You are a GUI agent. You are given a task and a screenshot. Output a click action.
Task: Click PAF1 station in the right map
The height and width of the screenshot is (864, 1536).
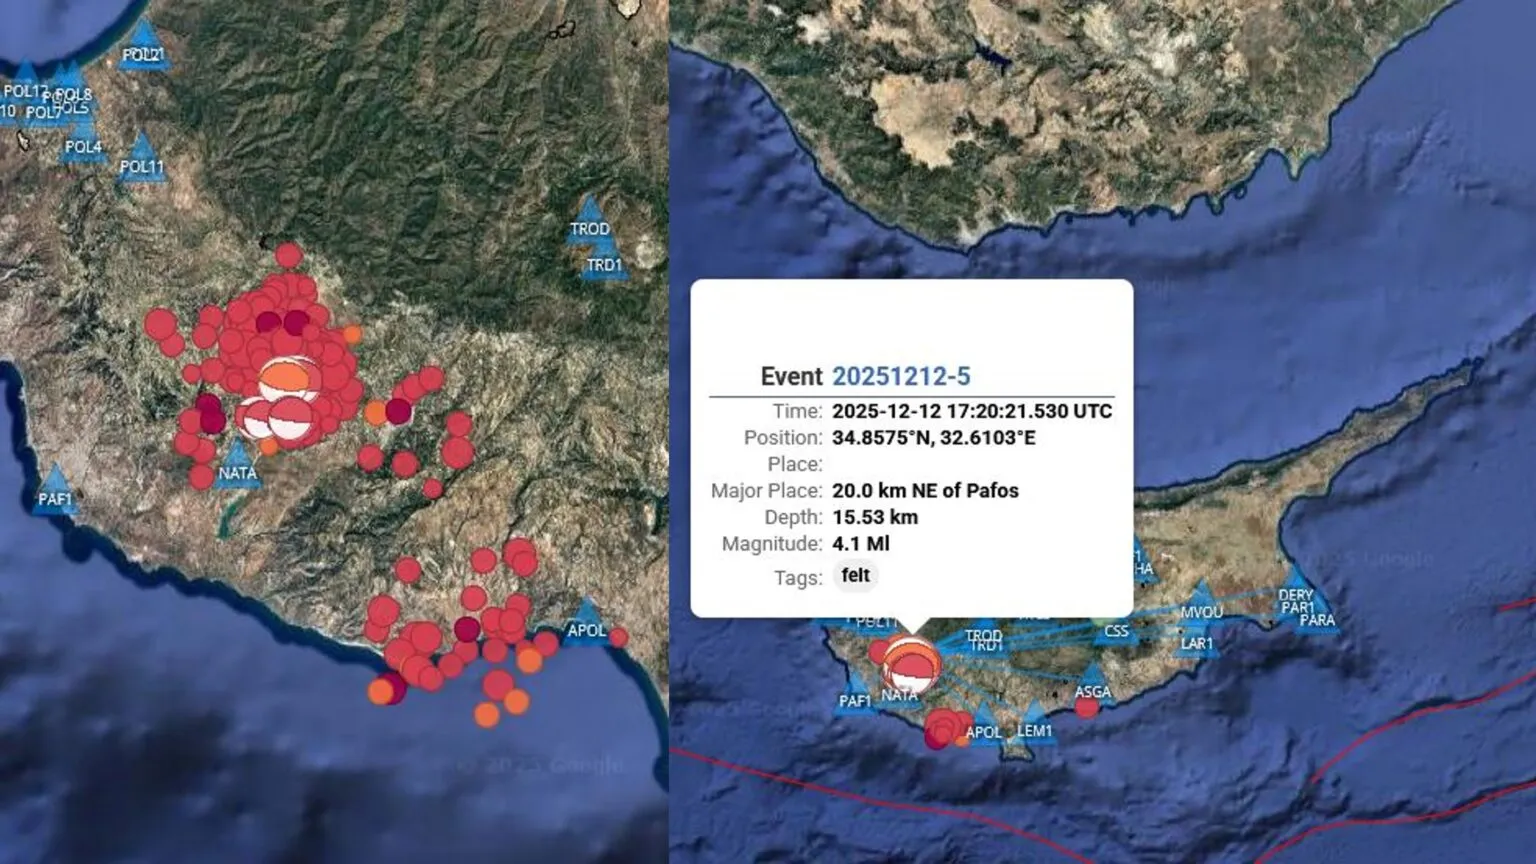tap(855, 696)
